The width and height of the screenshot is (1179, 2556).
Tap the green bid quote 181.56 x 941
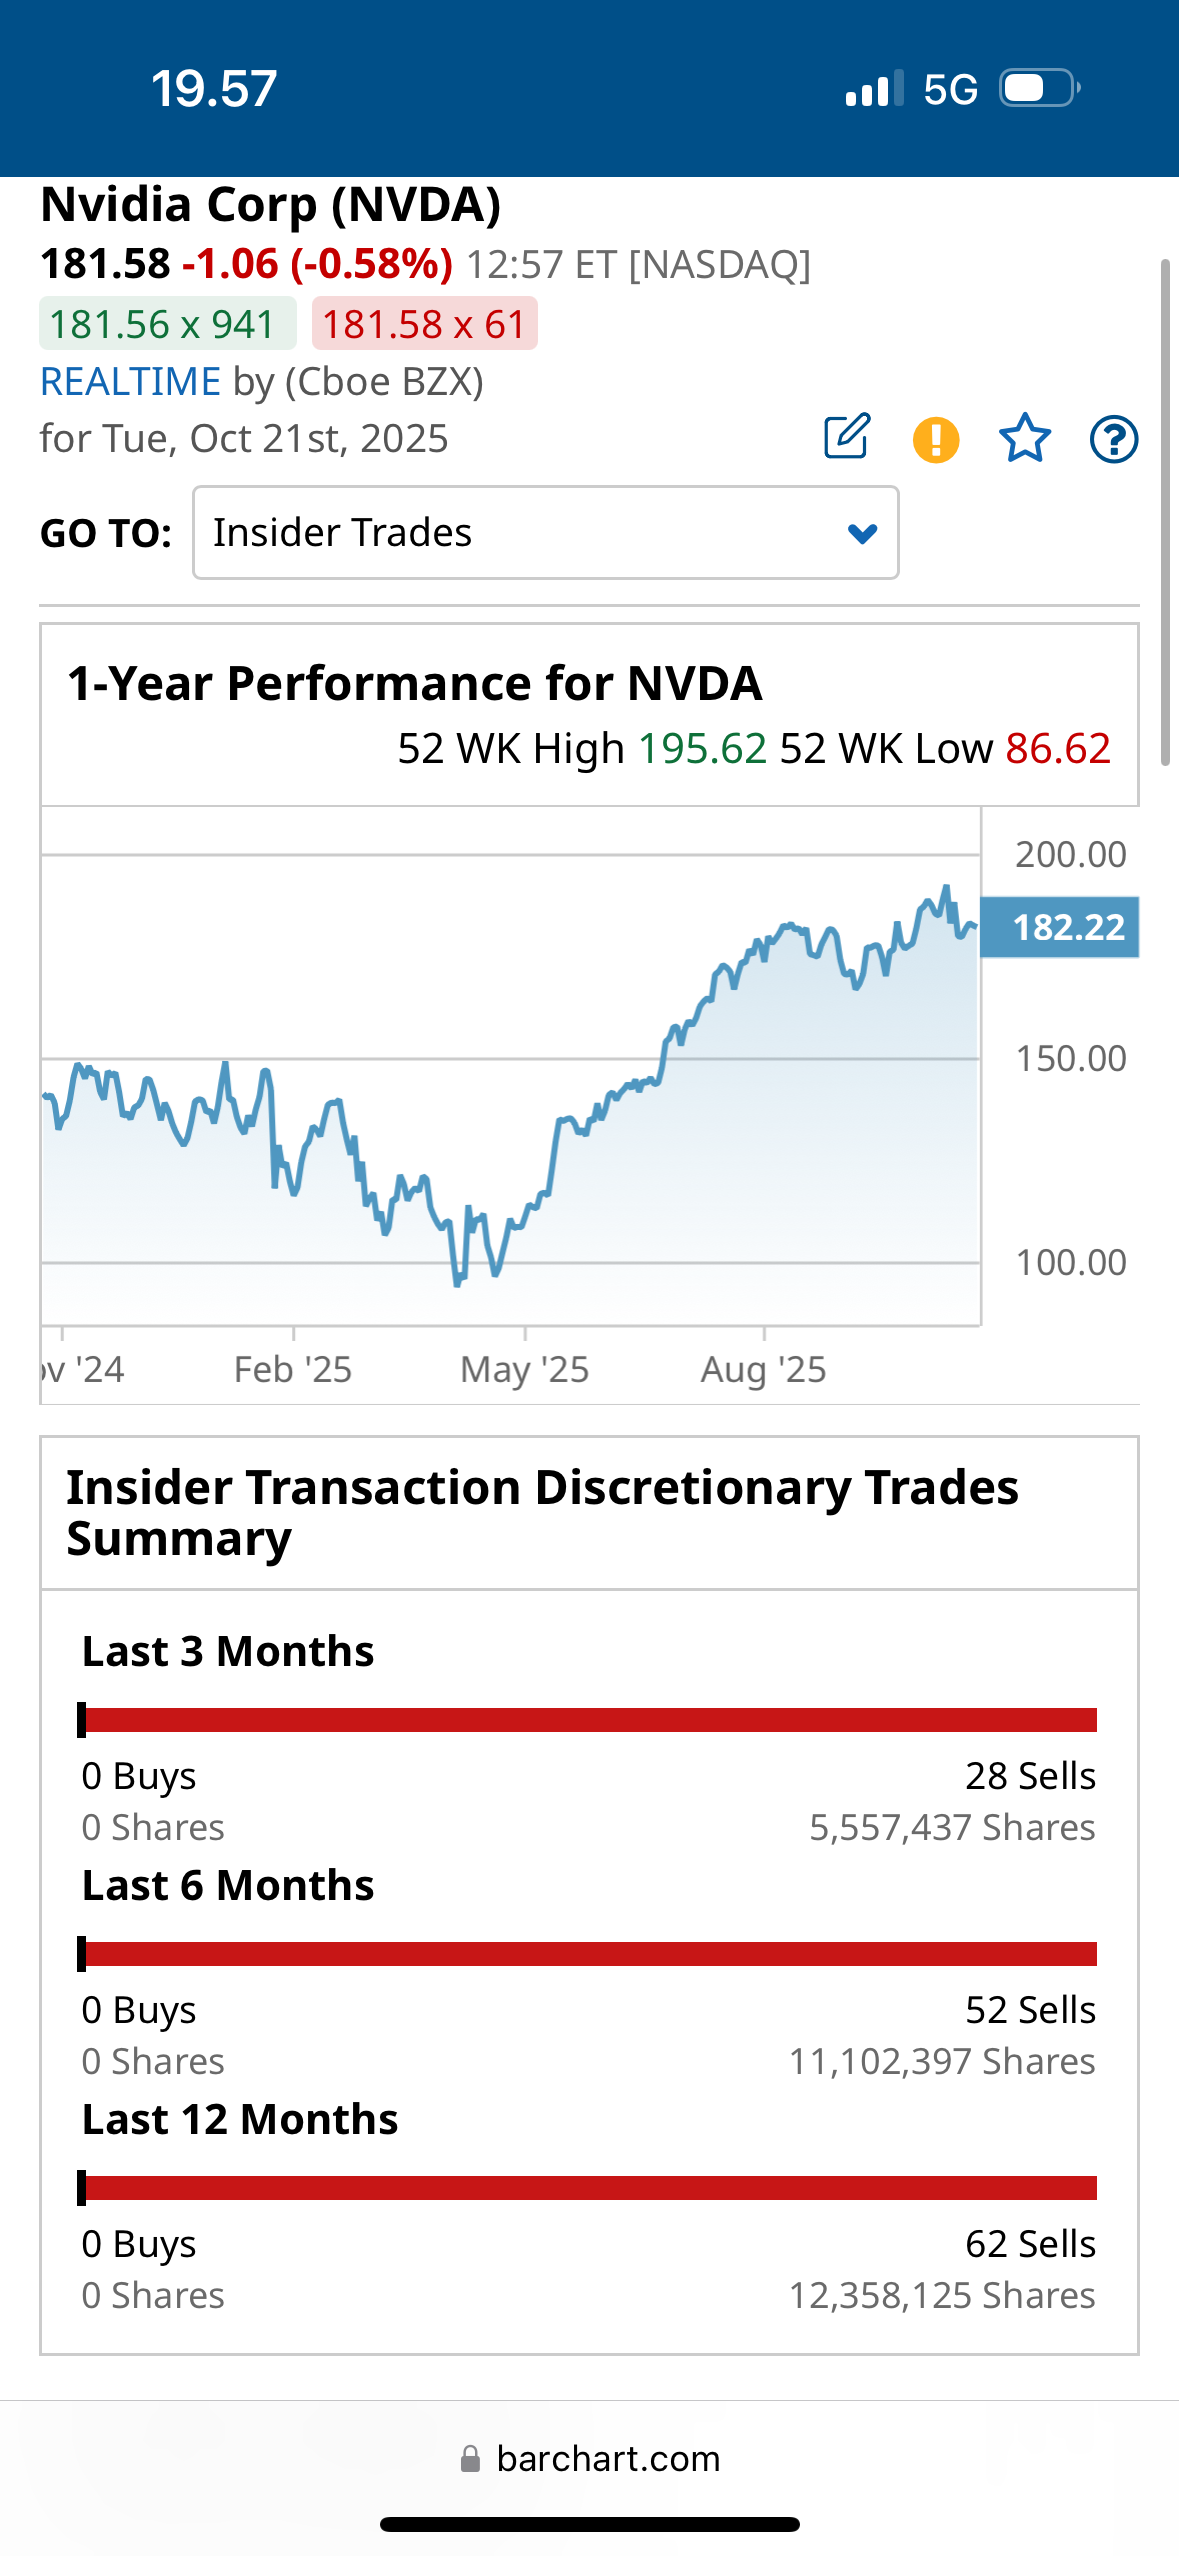167,324
